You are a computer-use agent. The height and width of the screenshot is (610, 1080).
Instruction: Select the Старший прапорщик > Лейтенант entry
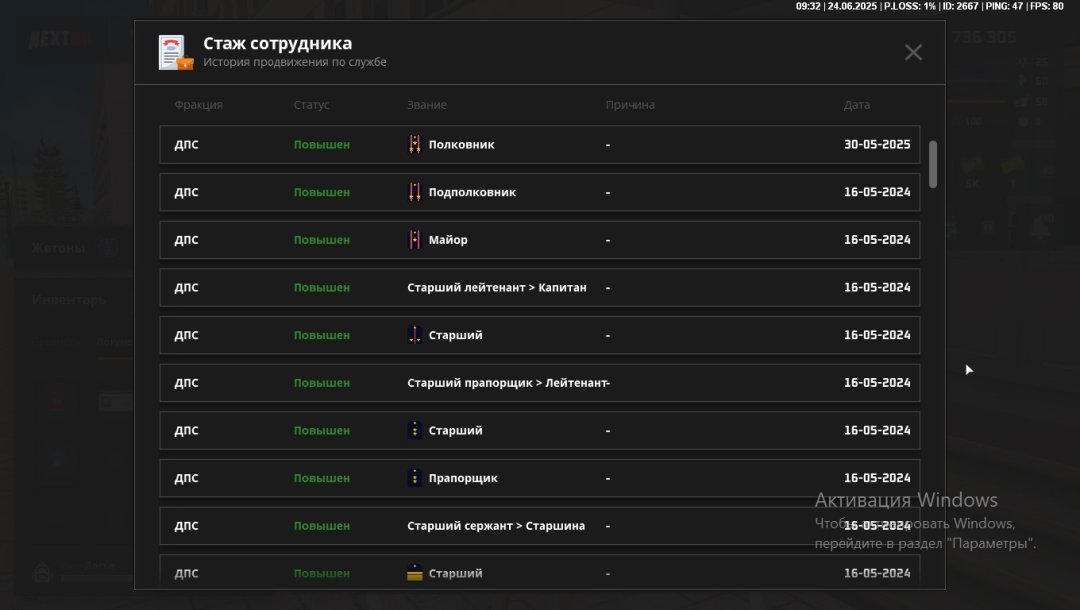[506, 383]
